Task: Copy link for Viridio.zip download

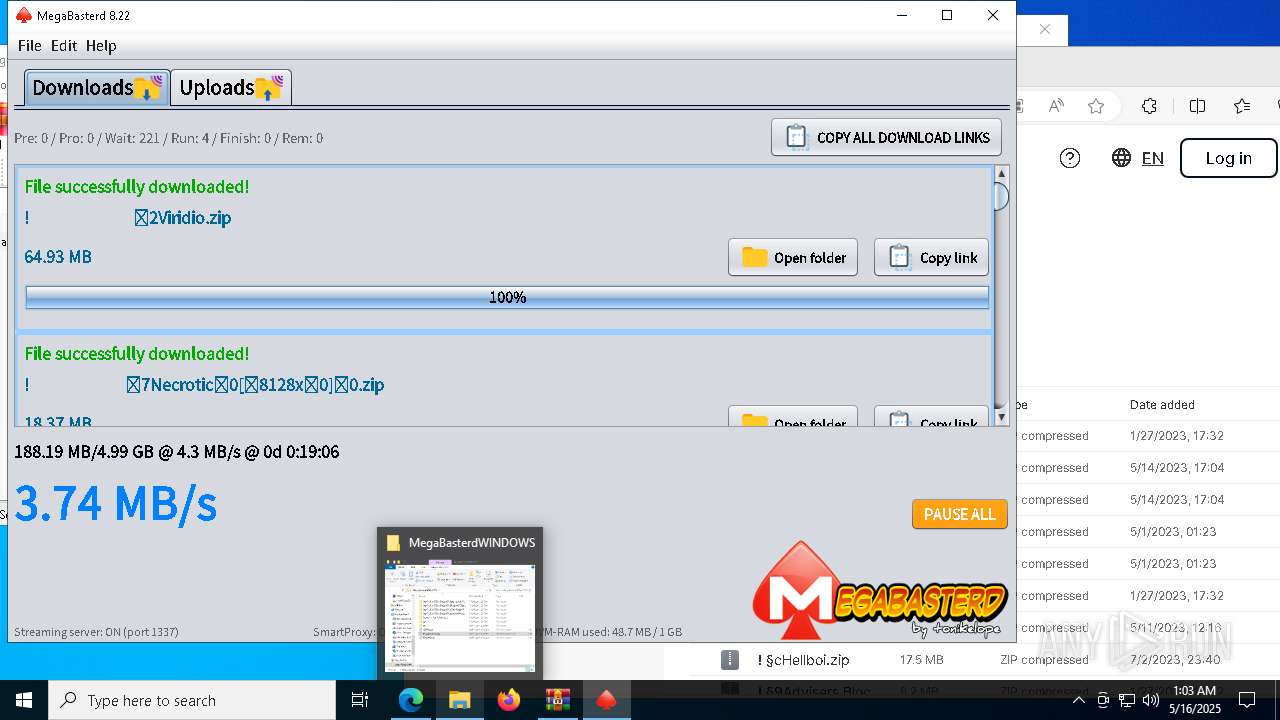Action: [x=932, y=257]
